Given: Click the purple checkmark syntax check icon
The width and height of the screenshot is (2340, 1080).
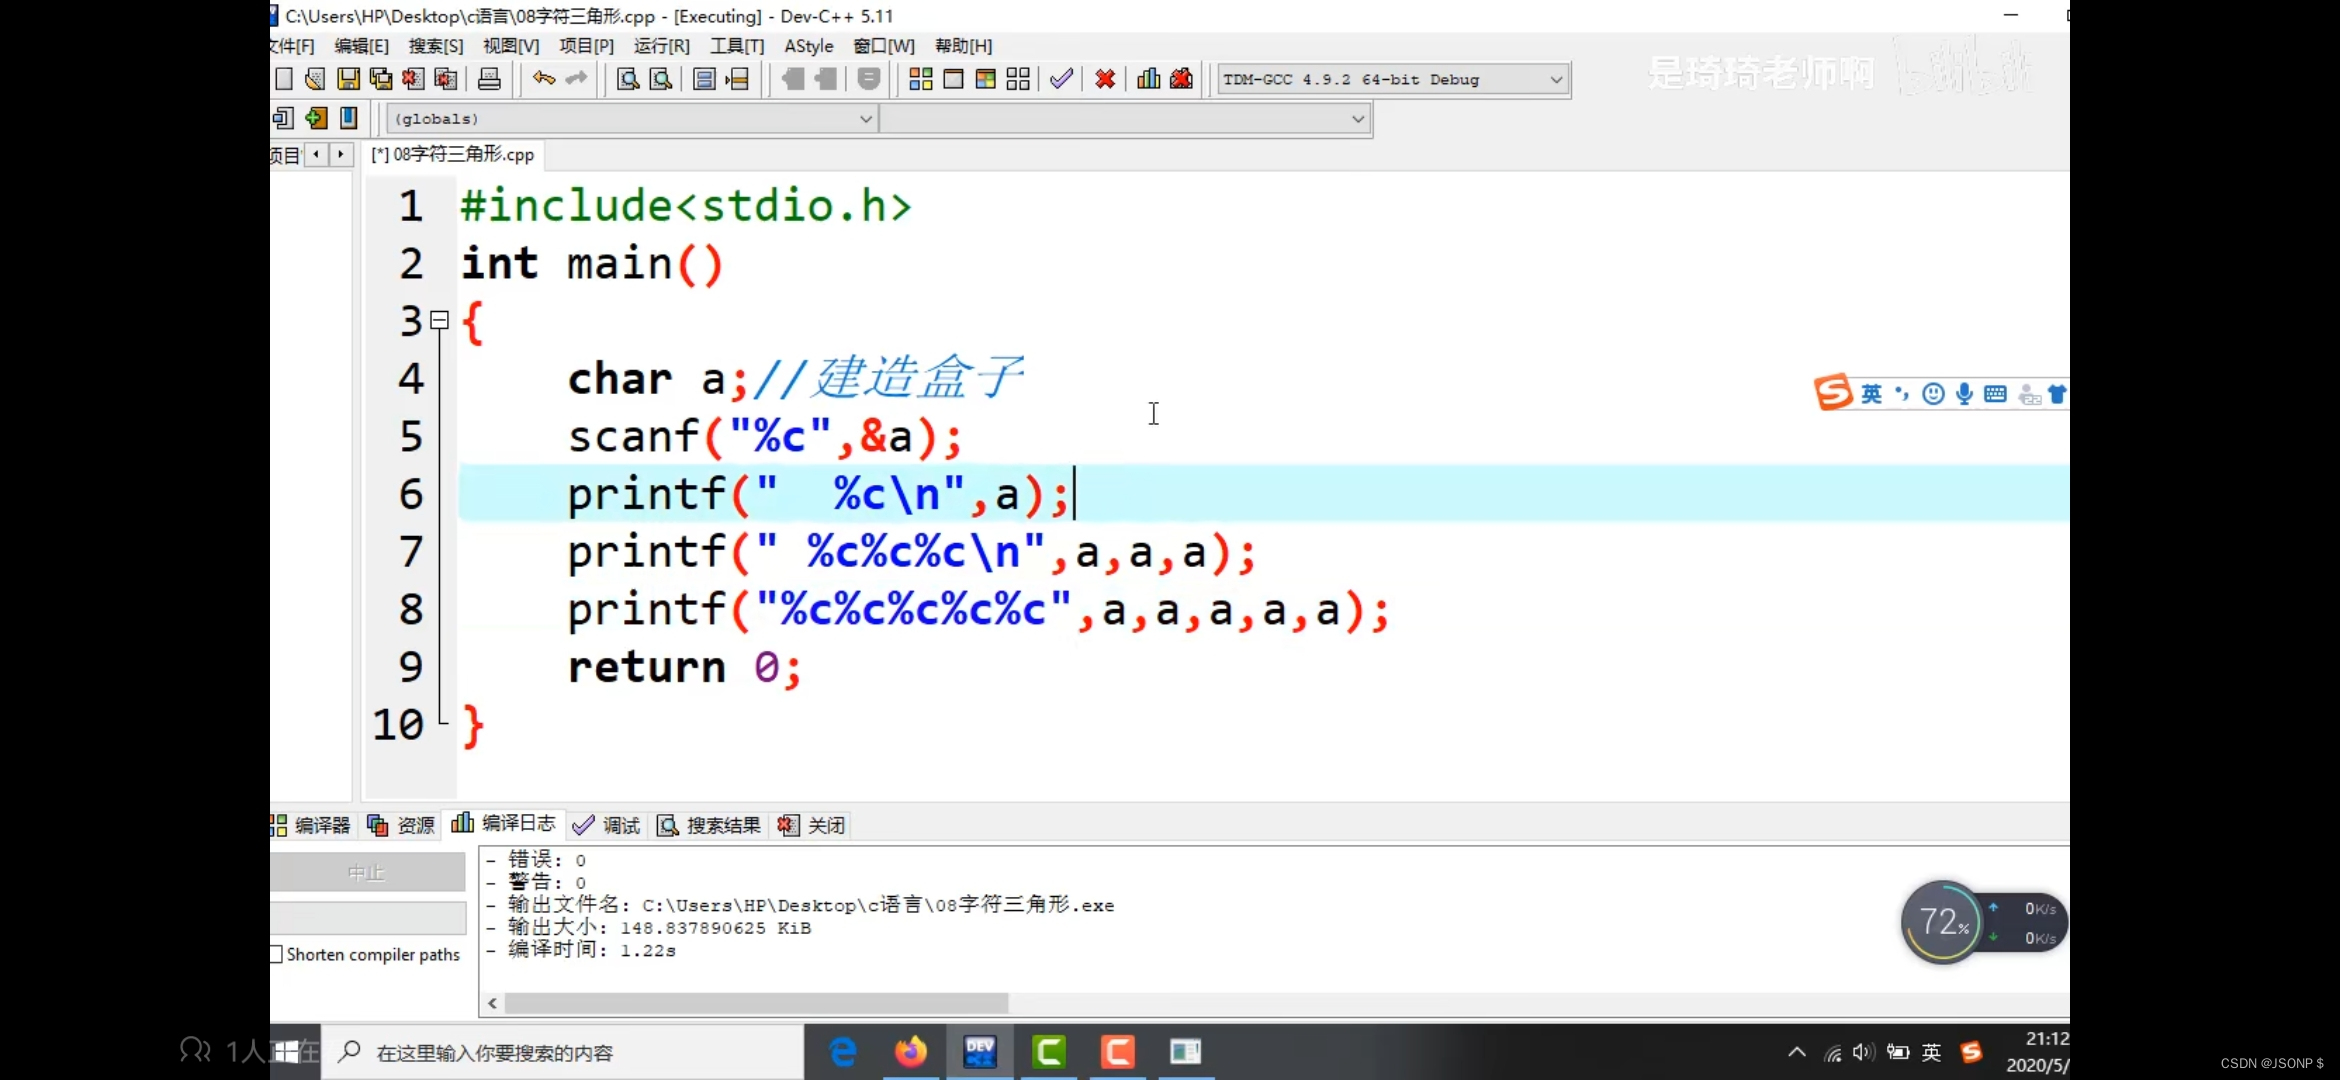Looking at the screenshot, I should [1062, 79].
